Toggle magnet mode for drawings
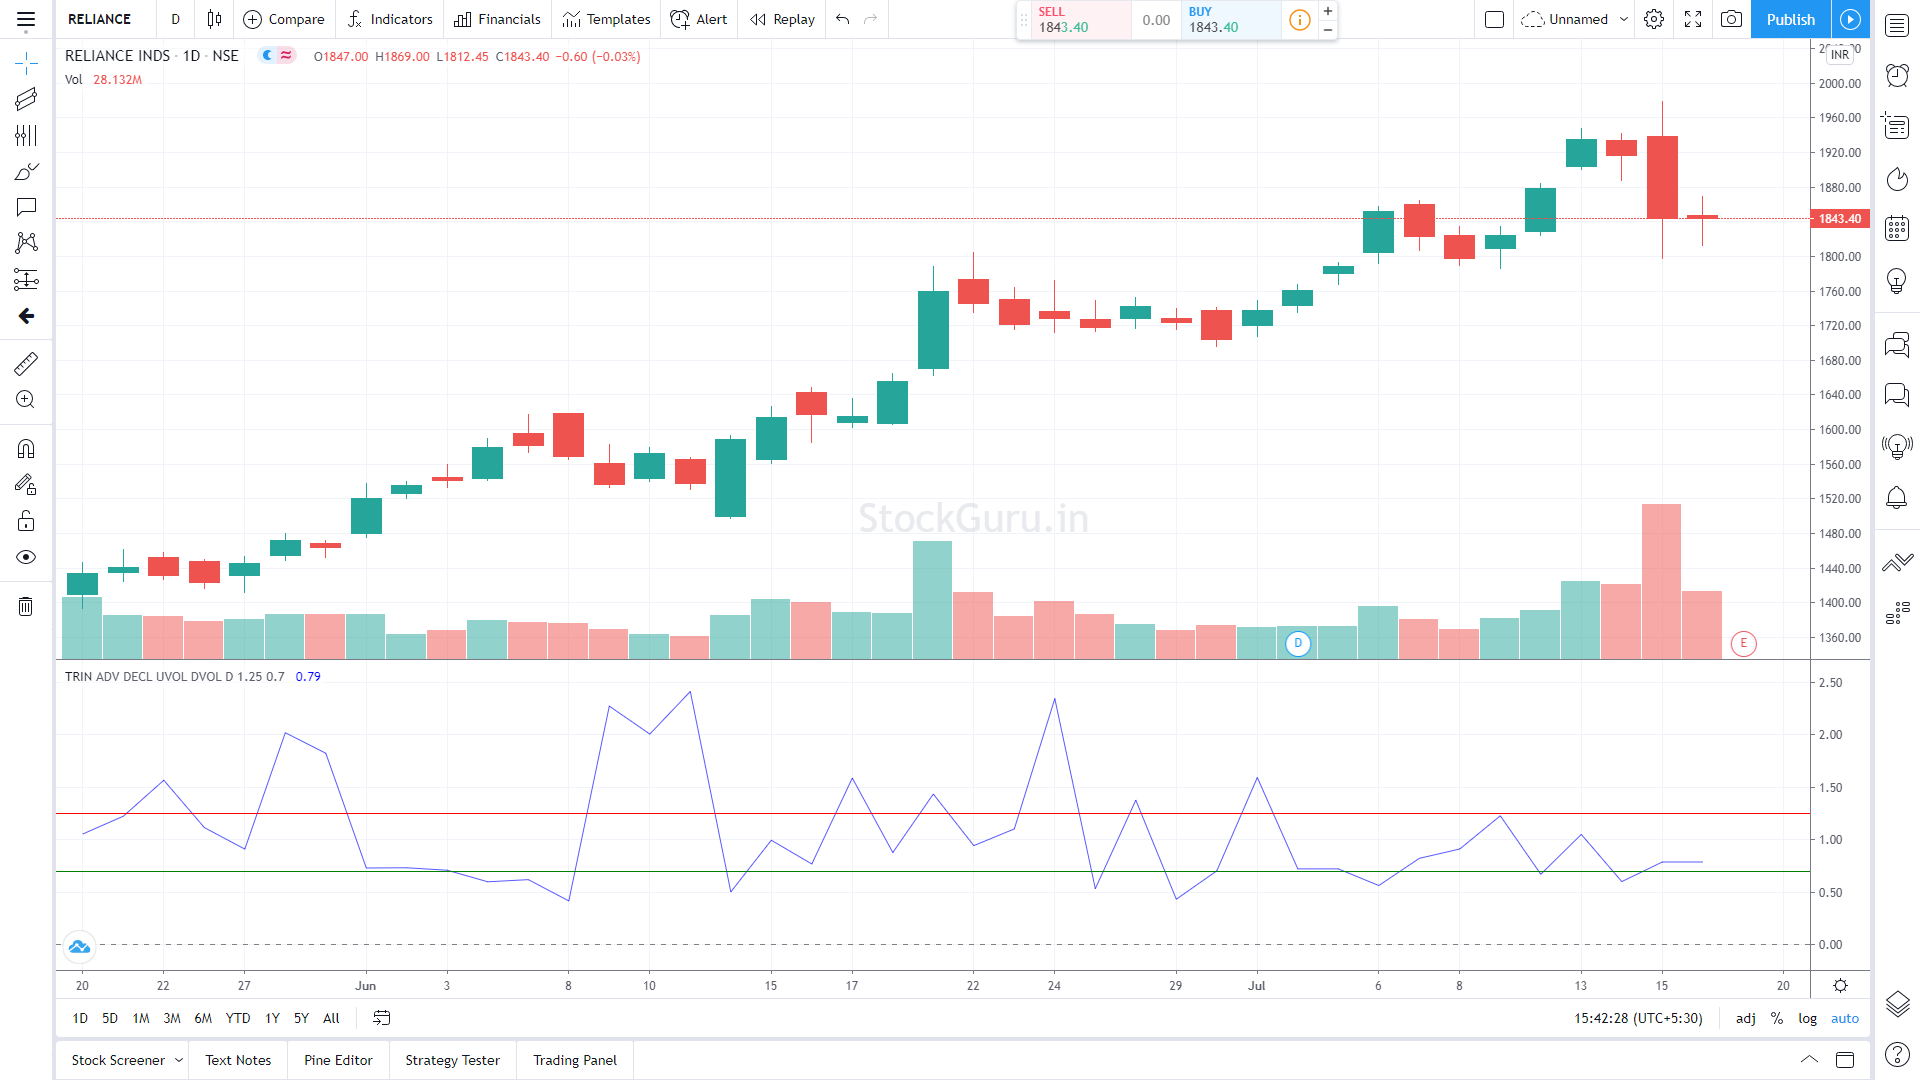Viewport: 1920px width, 1080px height. 26,448
